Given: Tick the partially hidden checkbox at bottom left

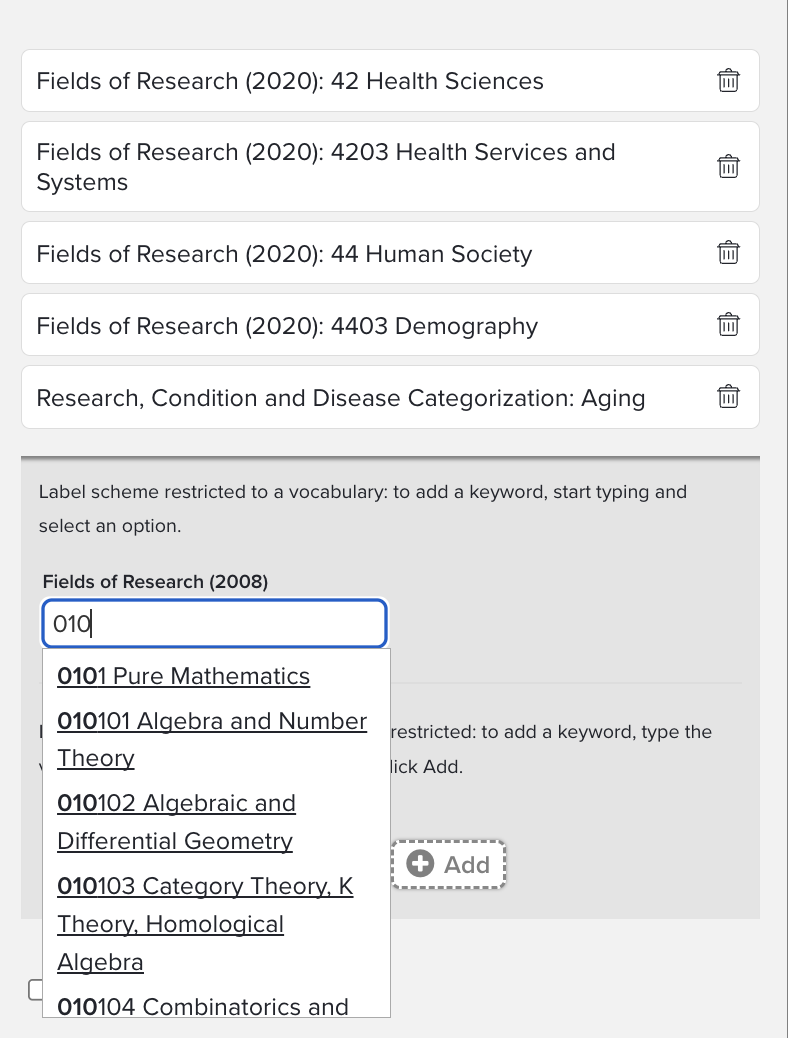Looking at the screenshot, I should [x=35, y=990].
